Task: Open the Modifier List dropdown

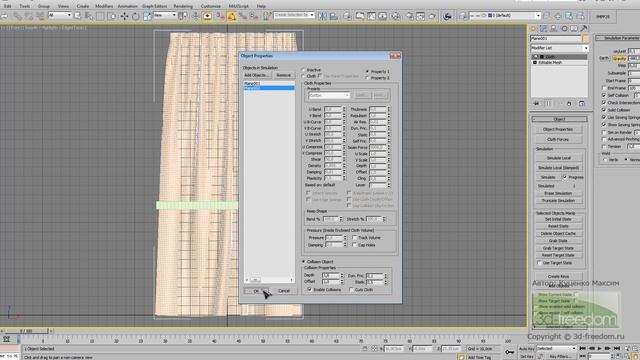Action: coord(560,48)
